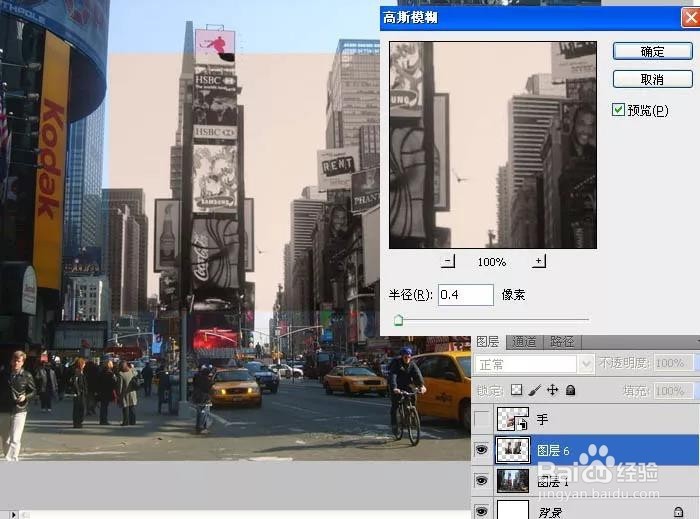Toggle the 预览 preview checkbox
The image size is (700, 519).
[618, 110]
